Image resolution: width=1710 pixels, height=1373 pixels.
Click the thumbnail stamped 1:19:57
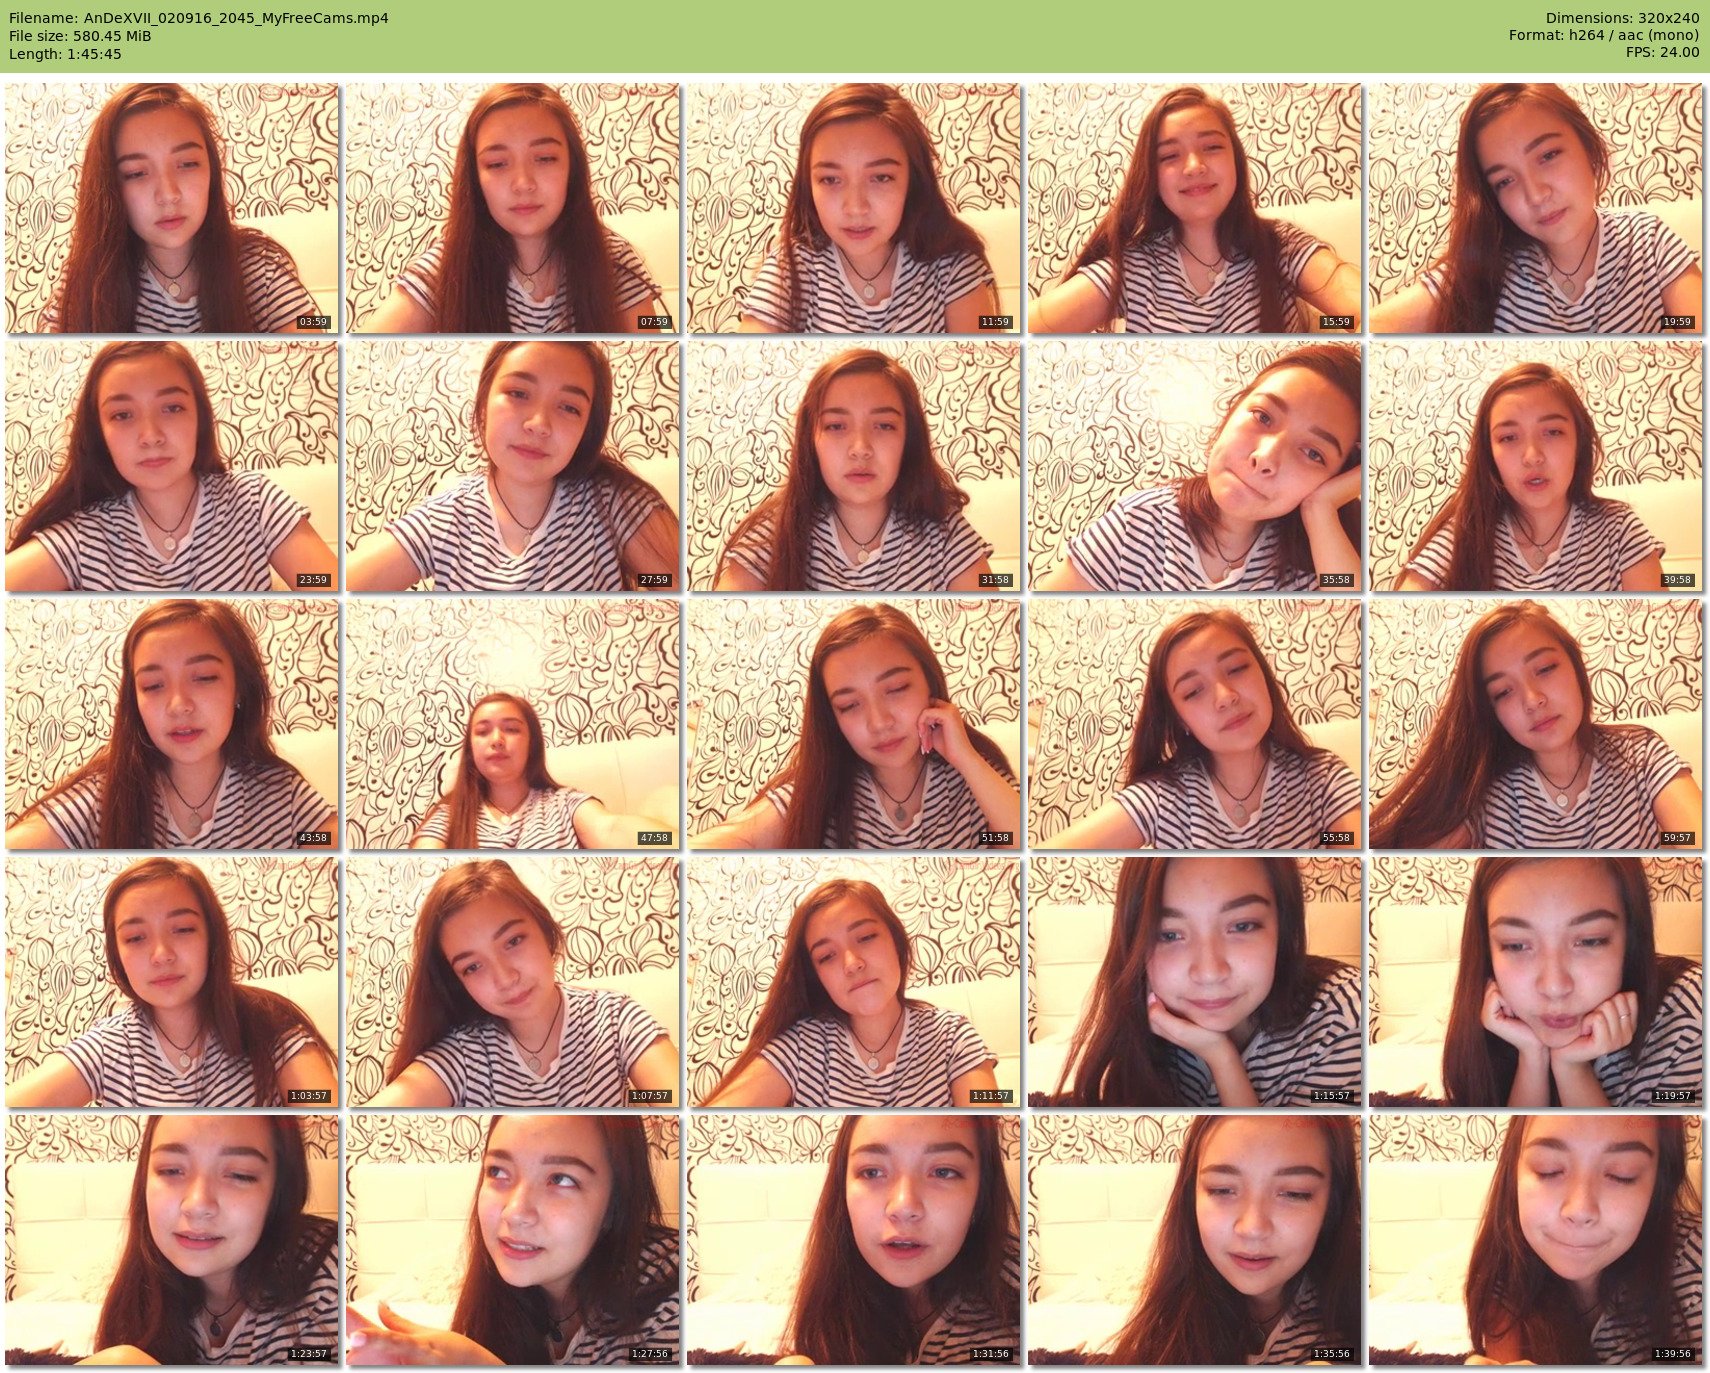click(1535, 982)
